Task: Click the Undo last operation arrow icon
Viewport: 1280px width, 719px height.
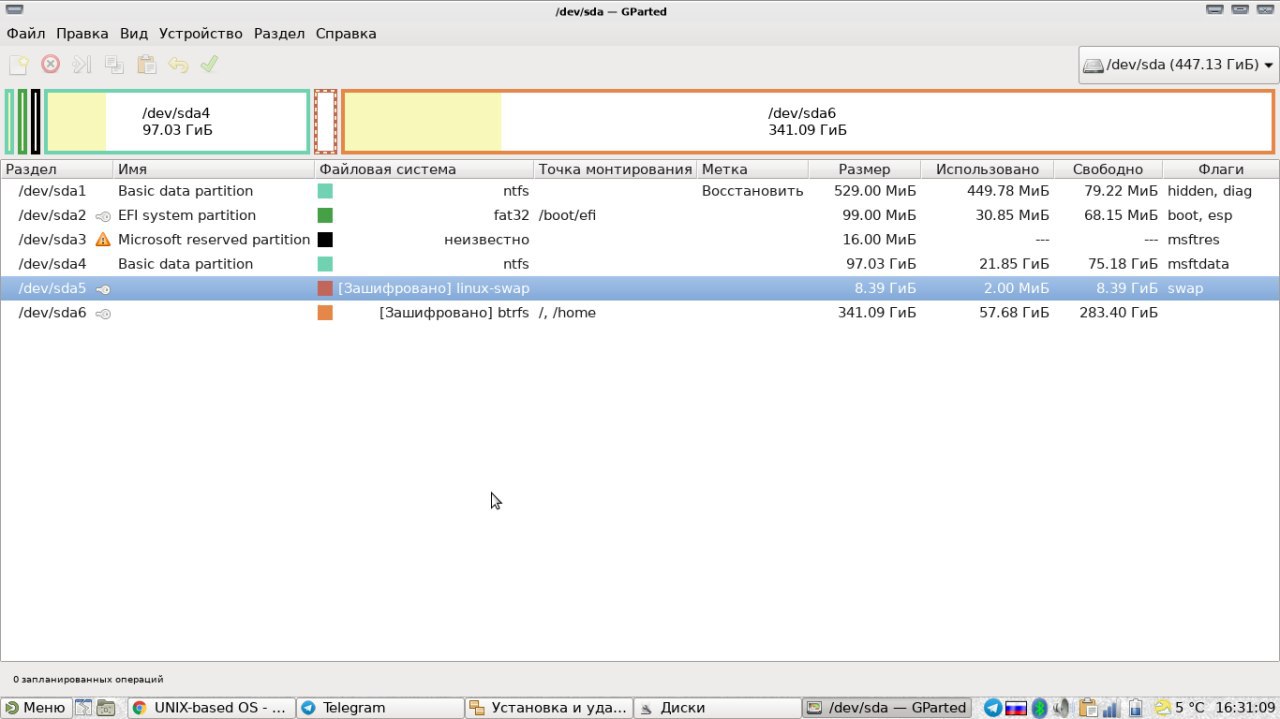Action: click(x=178, y=65)
